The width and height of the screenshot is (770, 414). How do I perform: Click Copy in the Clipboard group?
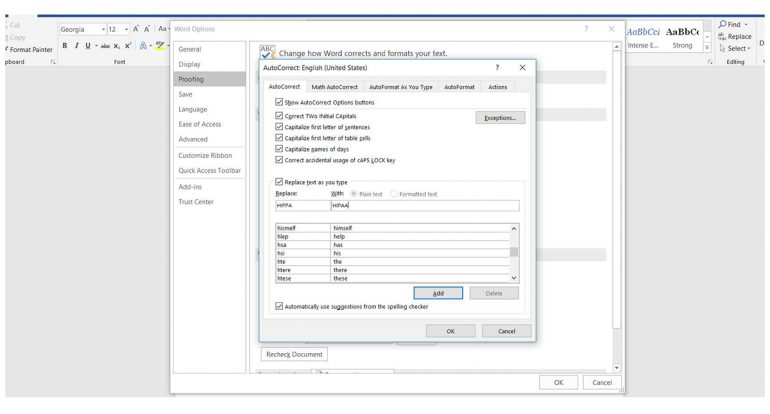click(x=15, y=37)
